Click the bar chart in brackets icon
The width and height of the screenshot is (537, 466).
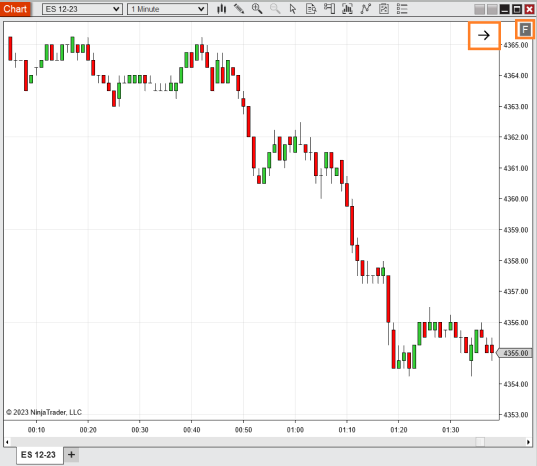click(x=347, y=9)
